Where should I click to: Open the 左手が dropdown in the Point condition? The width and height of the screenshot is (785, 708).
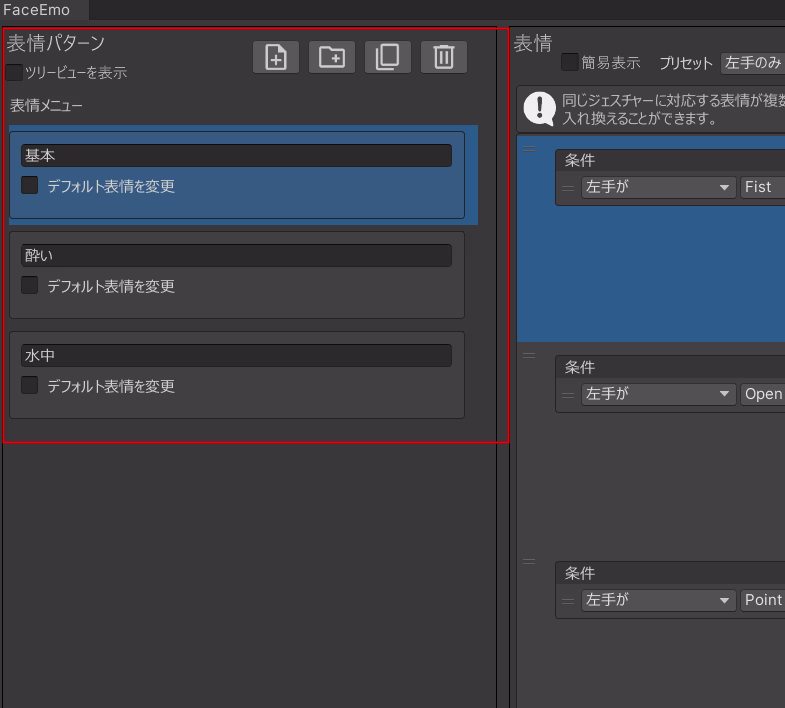[658, 600]
